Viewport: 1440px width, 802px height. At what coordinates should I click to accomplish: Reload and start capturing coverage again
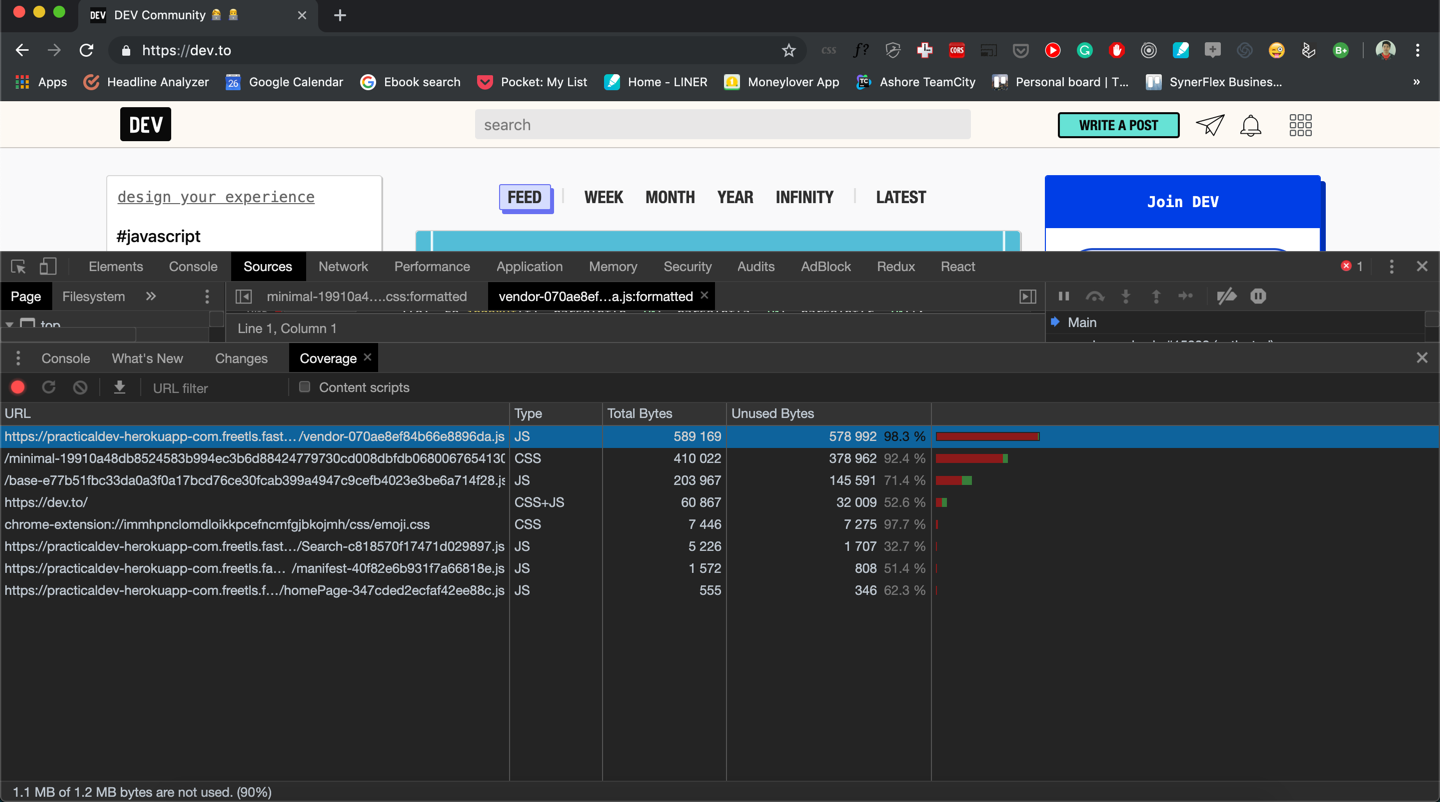tap(48, 387)
